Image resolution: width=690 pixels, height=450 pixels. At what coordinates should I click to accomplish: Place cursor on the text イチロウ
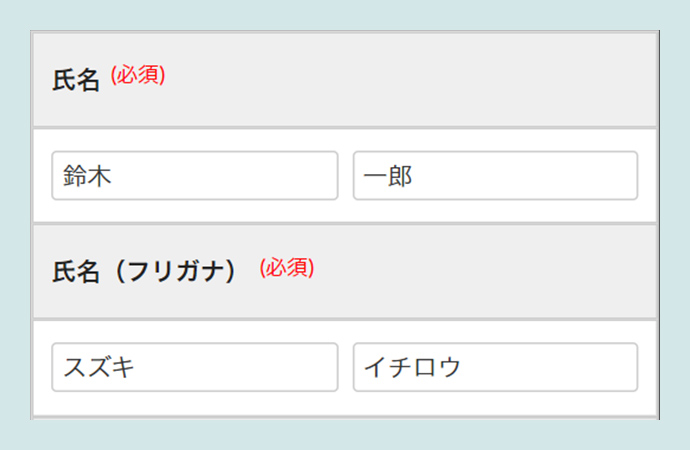(x=412, y=368)
